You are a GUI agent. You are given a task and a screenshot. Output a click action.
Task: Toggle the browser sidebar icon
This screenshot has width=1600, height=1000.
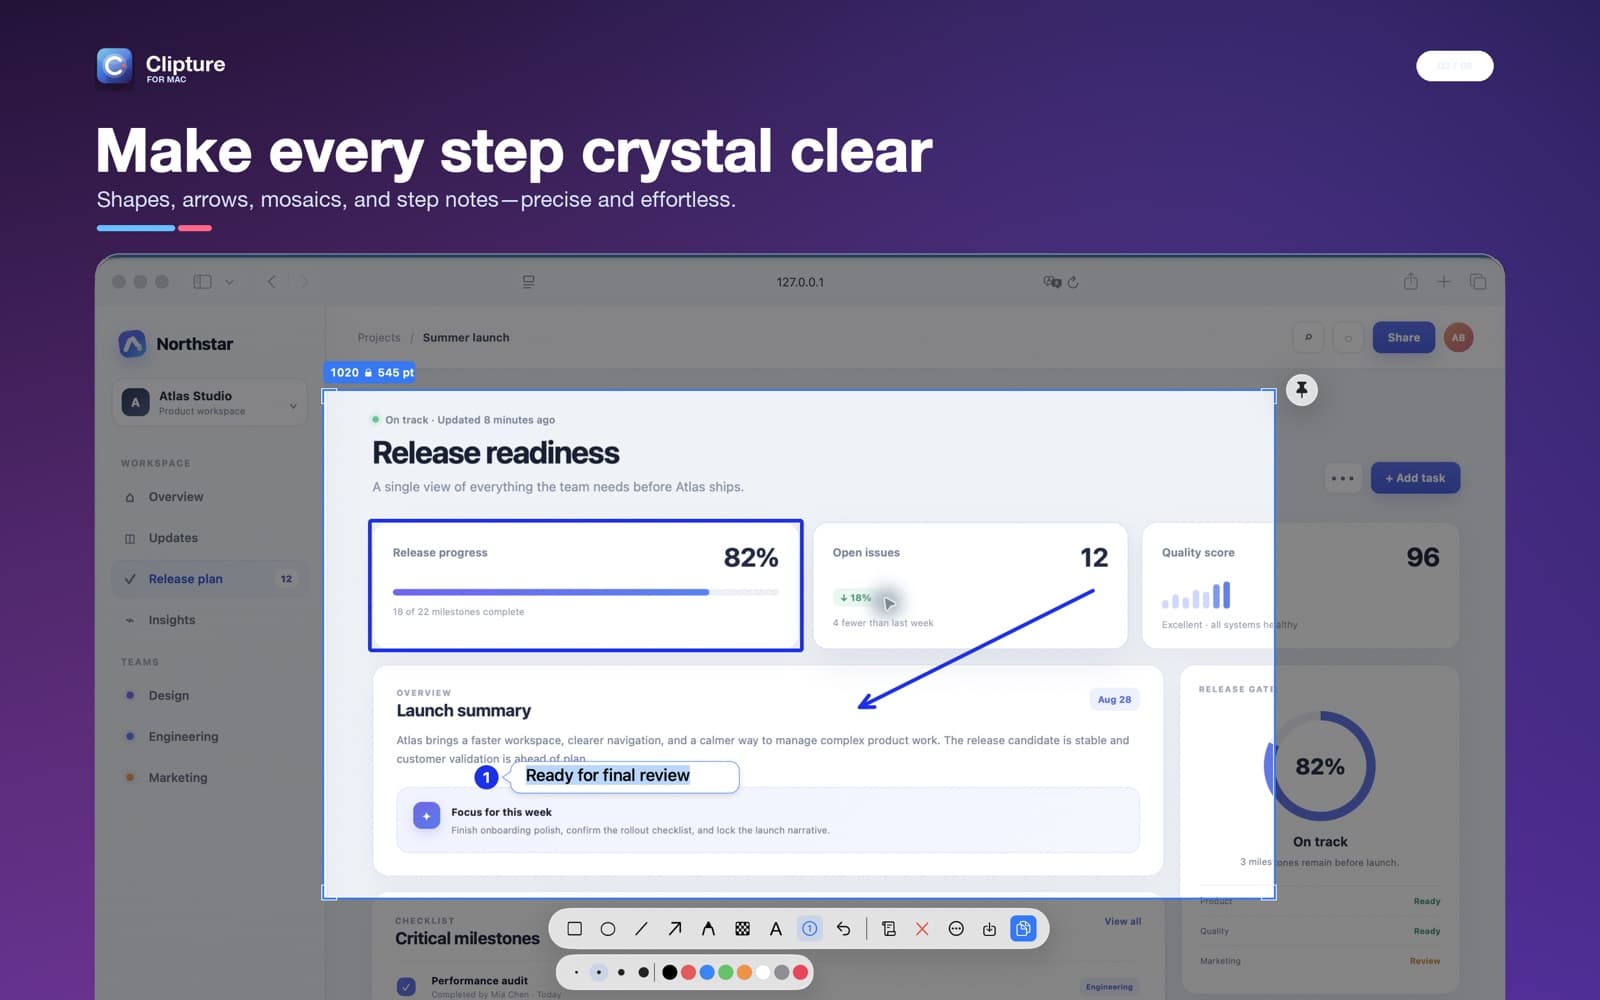click(202, 282)
